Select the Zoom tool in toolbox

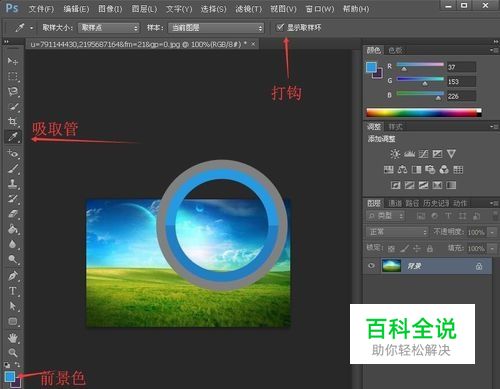[13, 353]
